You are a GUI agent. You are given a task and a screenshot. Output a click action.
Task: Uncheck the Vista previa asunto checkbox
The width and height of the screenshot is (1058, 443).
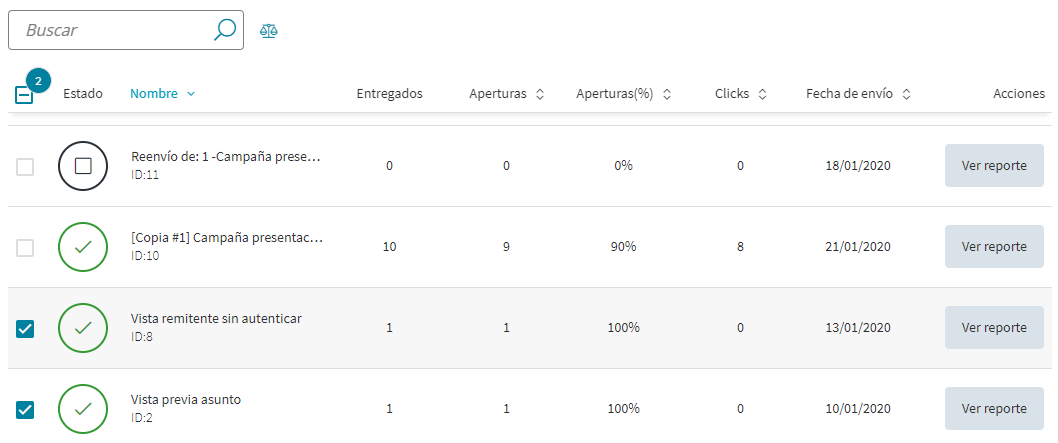point(25,409)
